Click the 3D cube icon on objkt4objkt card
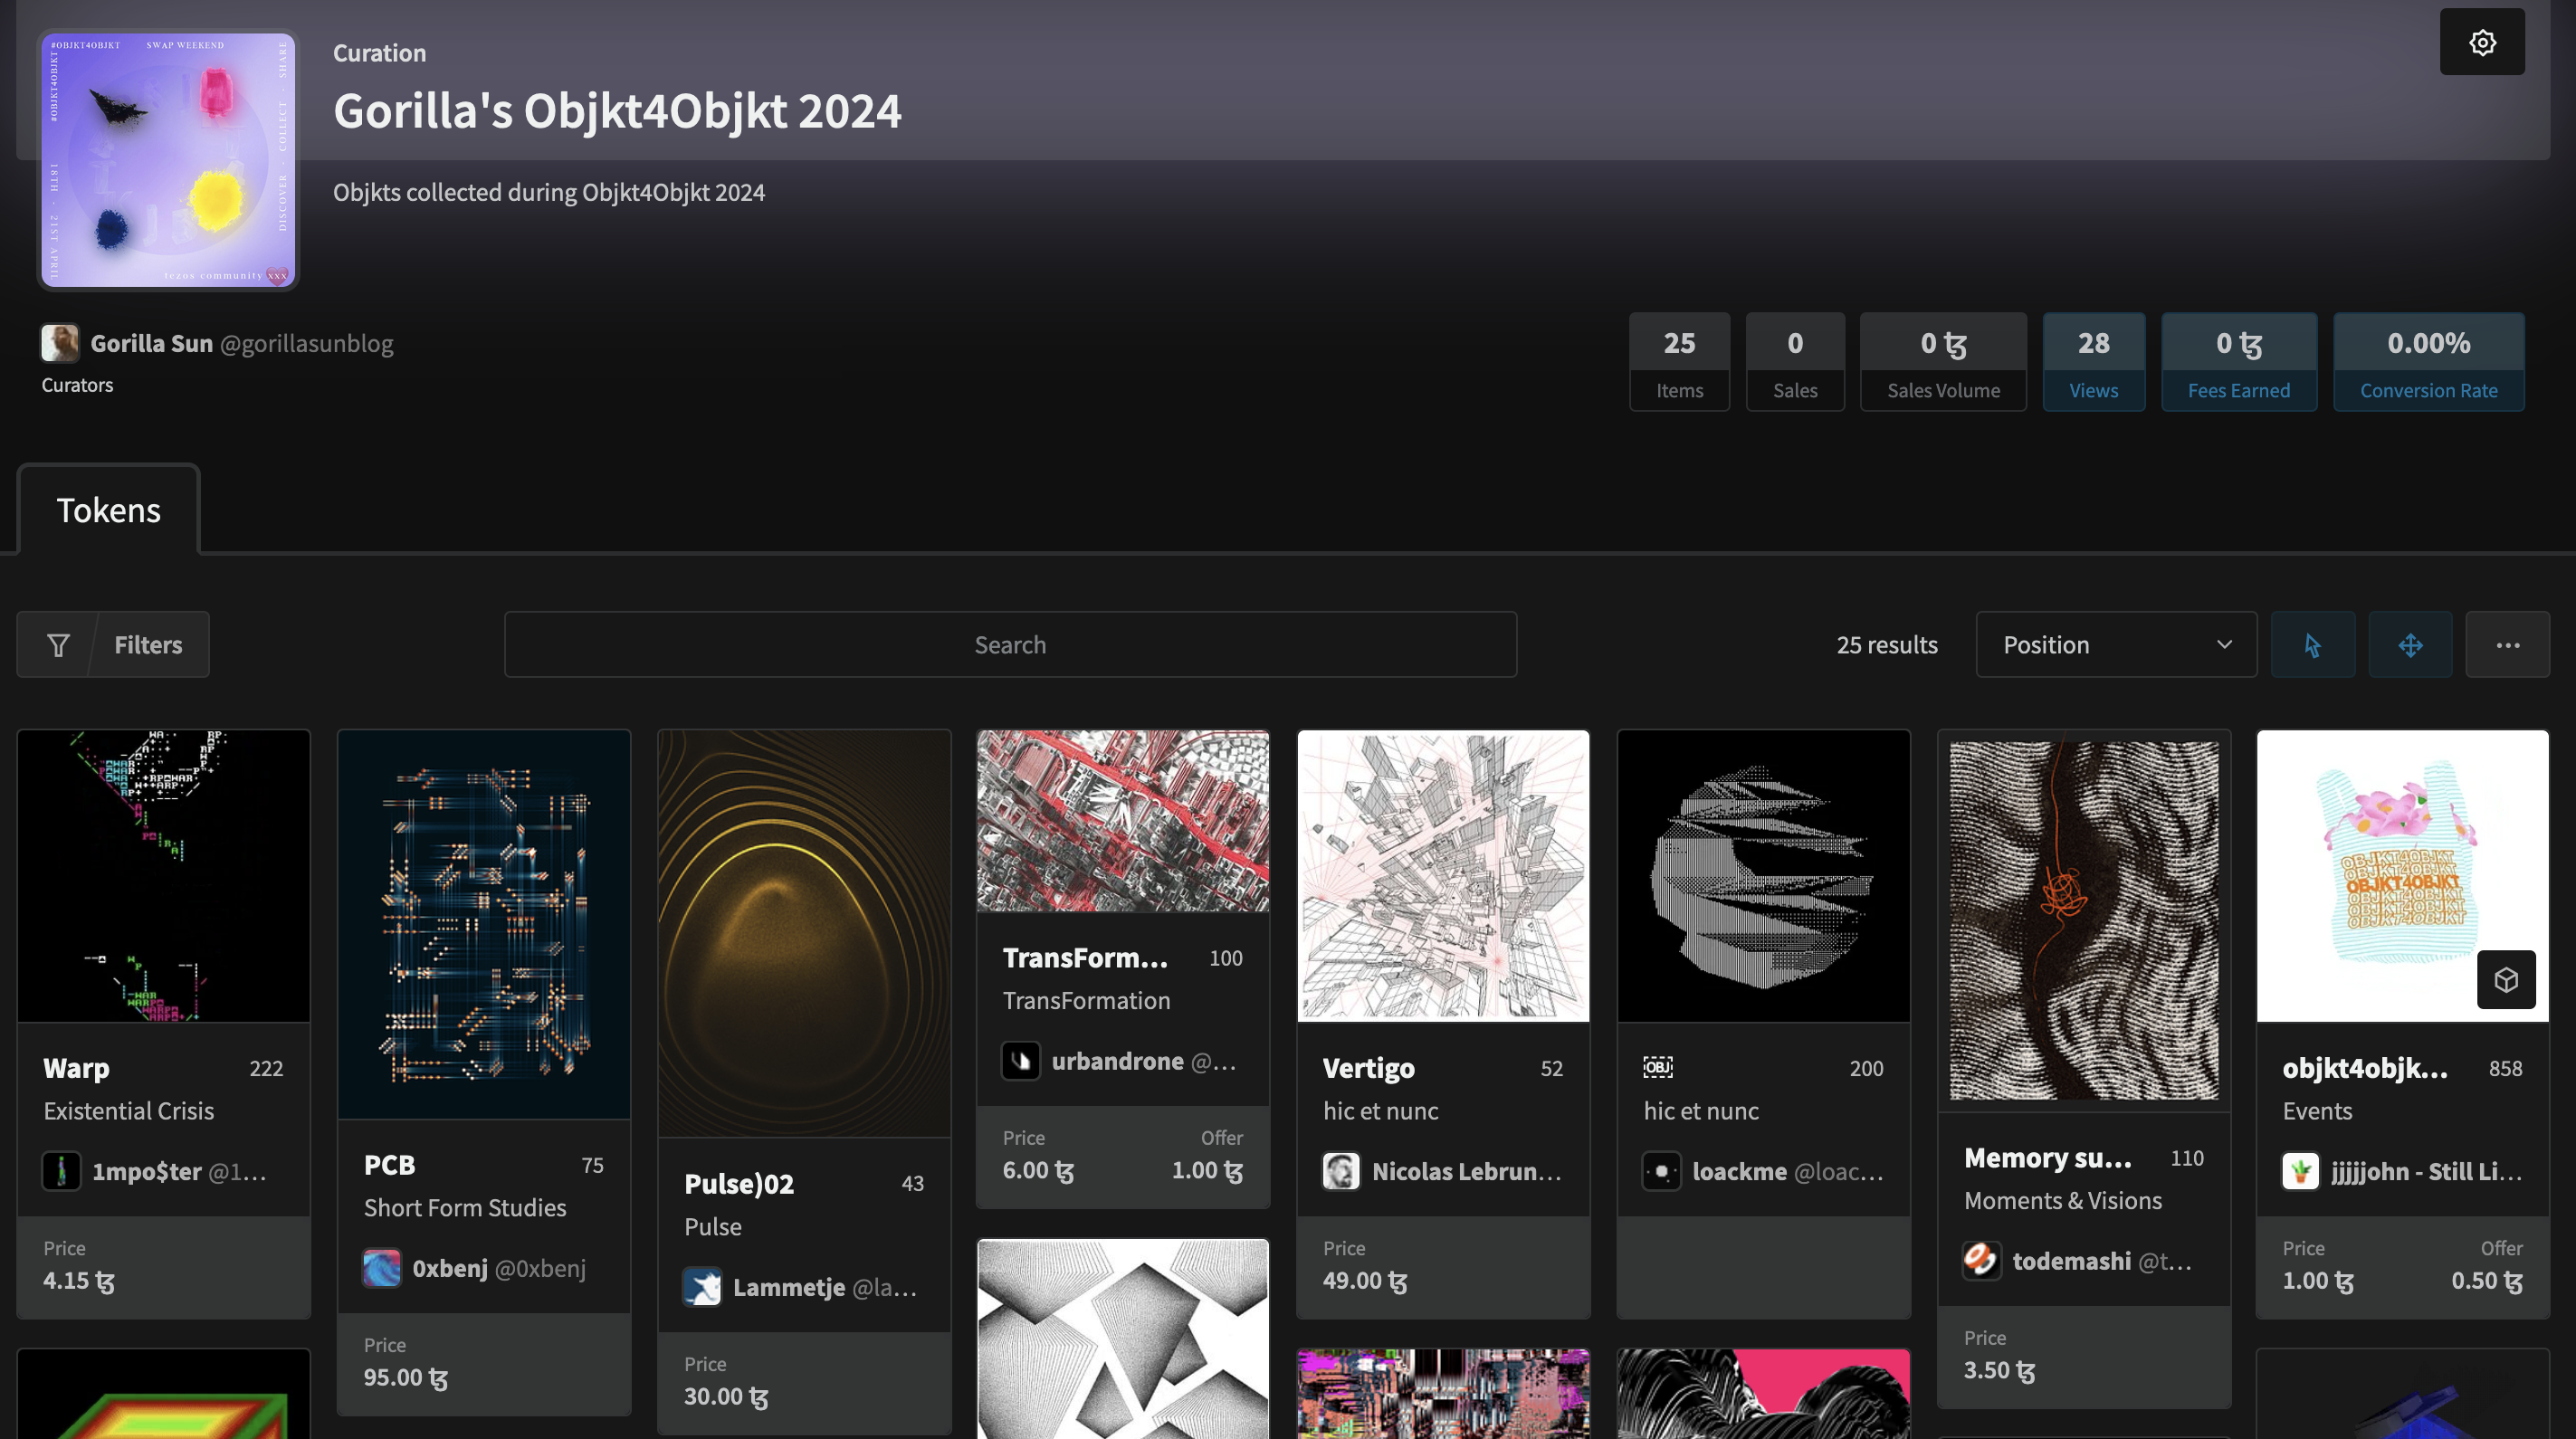This screenshot has width=2576, height=1439. click(x=2505, y=979)
